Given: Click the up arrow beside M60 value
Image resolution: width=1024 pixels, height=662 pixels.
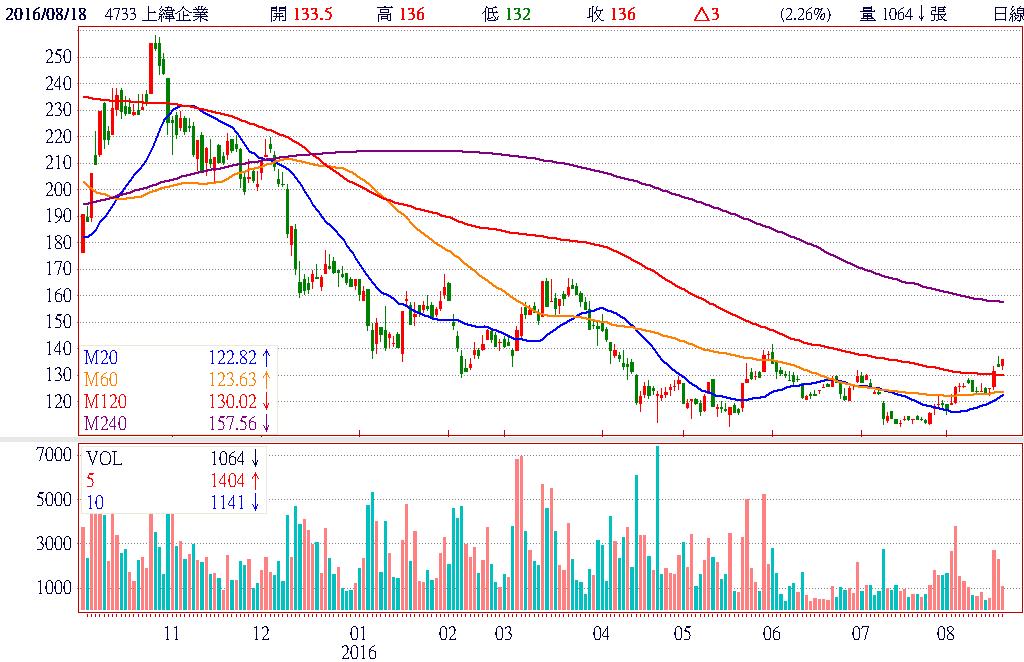Looking at the screenshot, I should tap(267, 379).
